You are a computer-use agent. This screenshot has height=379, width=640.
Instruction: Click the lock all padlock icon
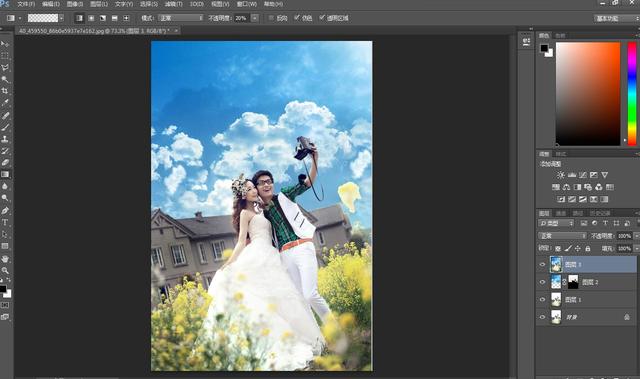[x=588, y=248]
